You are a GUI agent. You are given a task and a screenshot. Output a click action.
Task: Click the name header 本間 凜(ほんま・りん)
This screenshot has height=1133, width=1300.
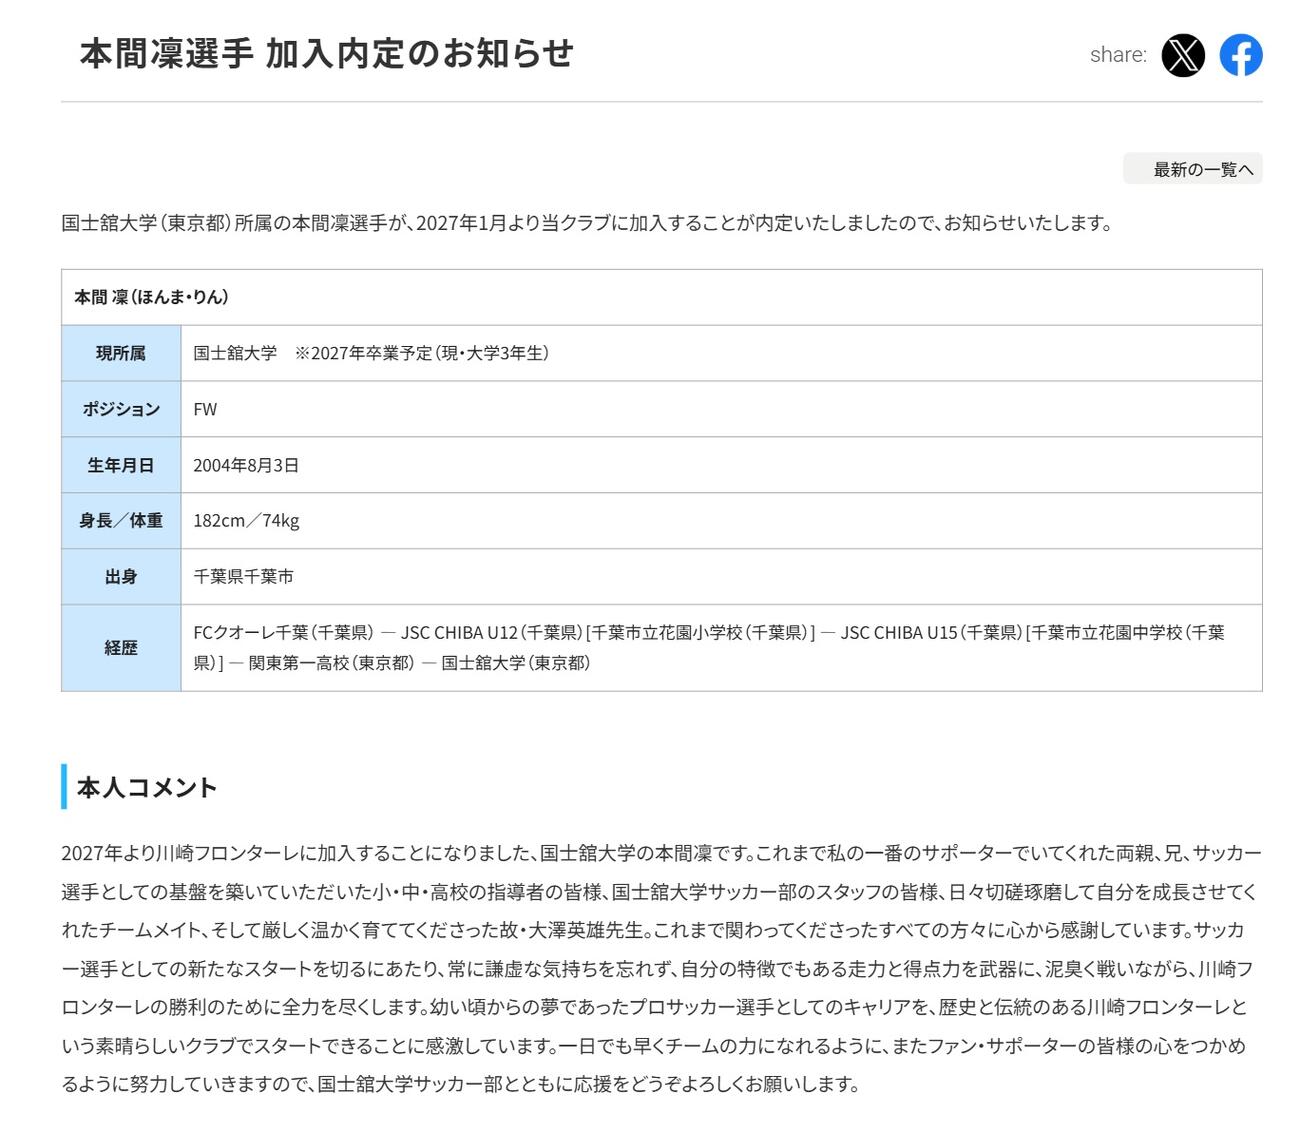pyautogui.click(x=151, y=297)
